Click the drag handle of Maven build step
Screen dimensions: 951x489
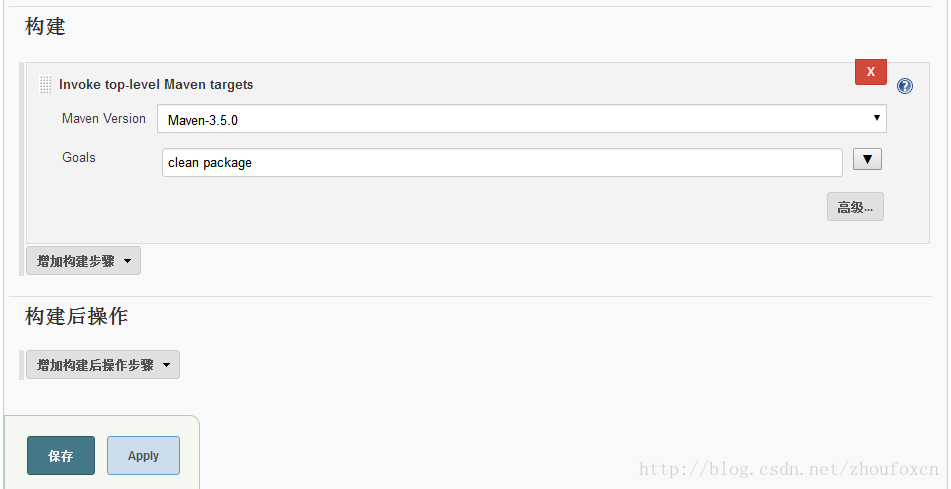click(x=45, y=85)
